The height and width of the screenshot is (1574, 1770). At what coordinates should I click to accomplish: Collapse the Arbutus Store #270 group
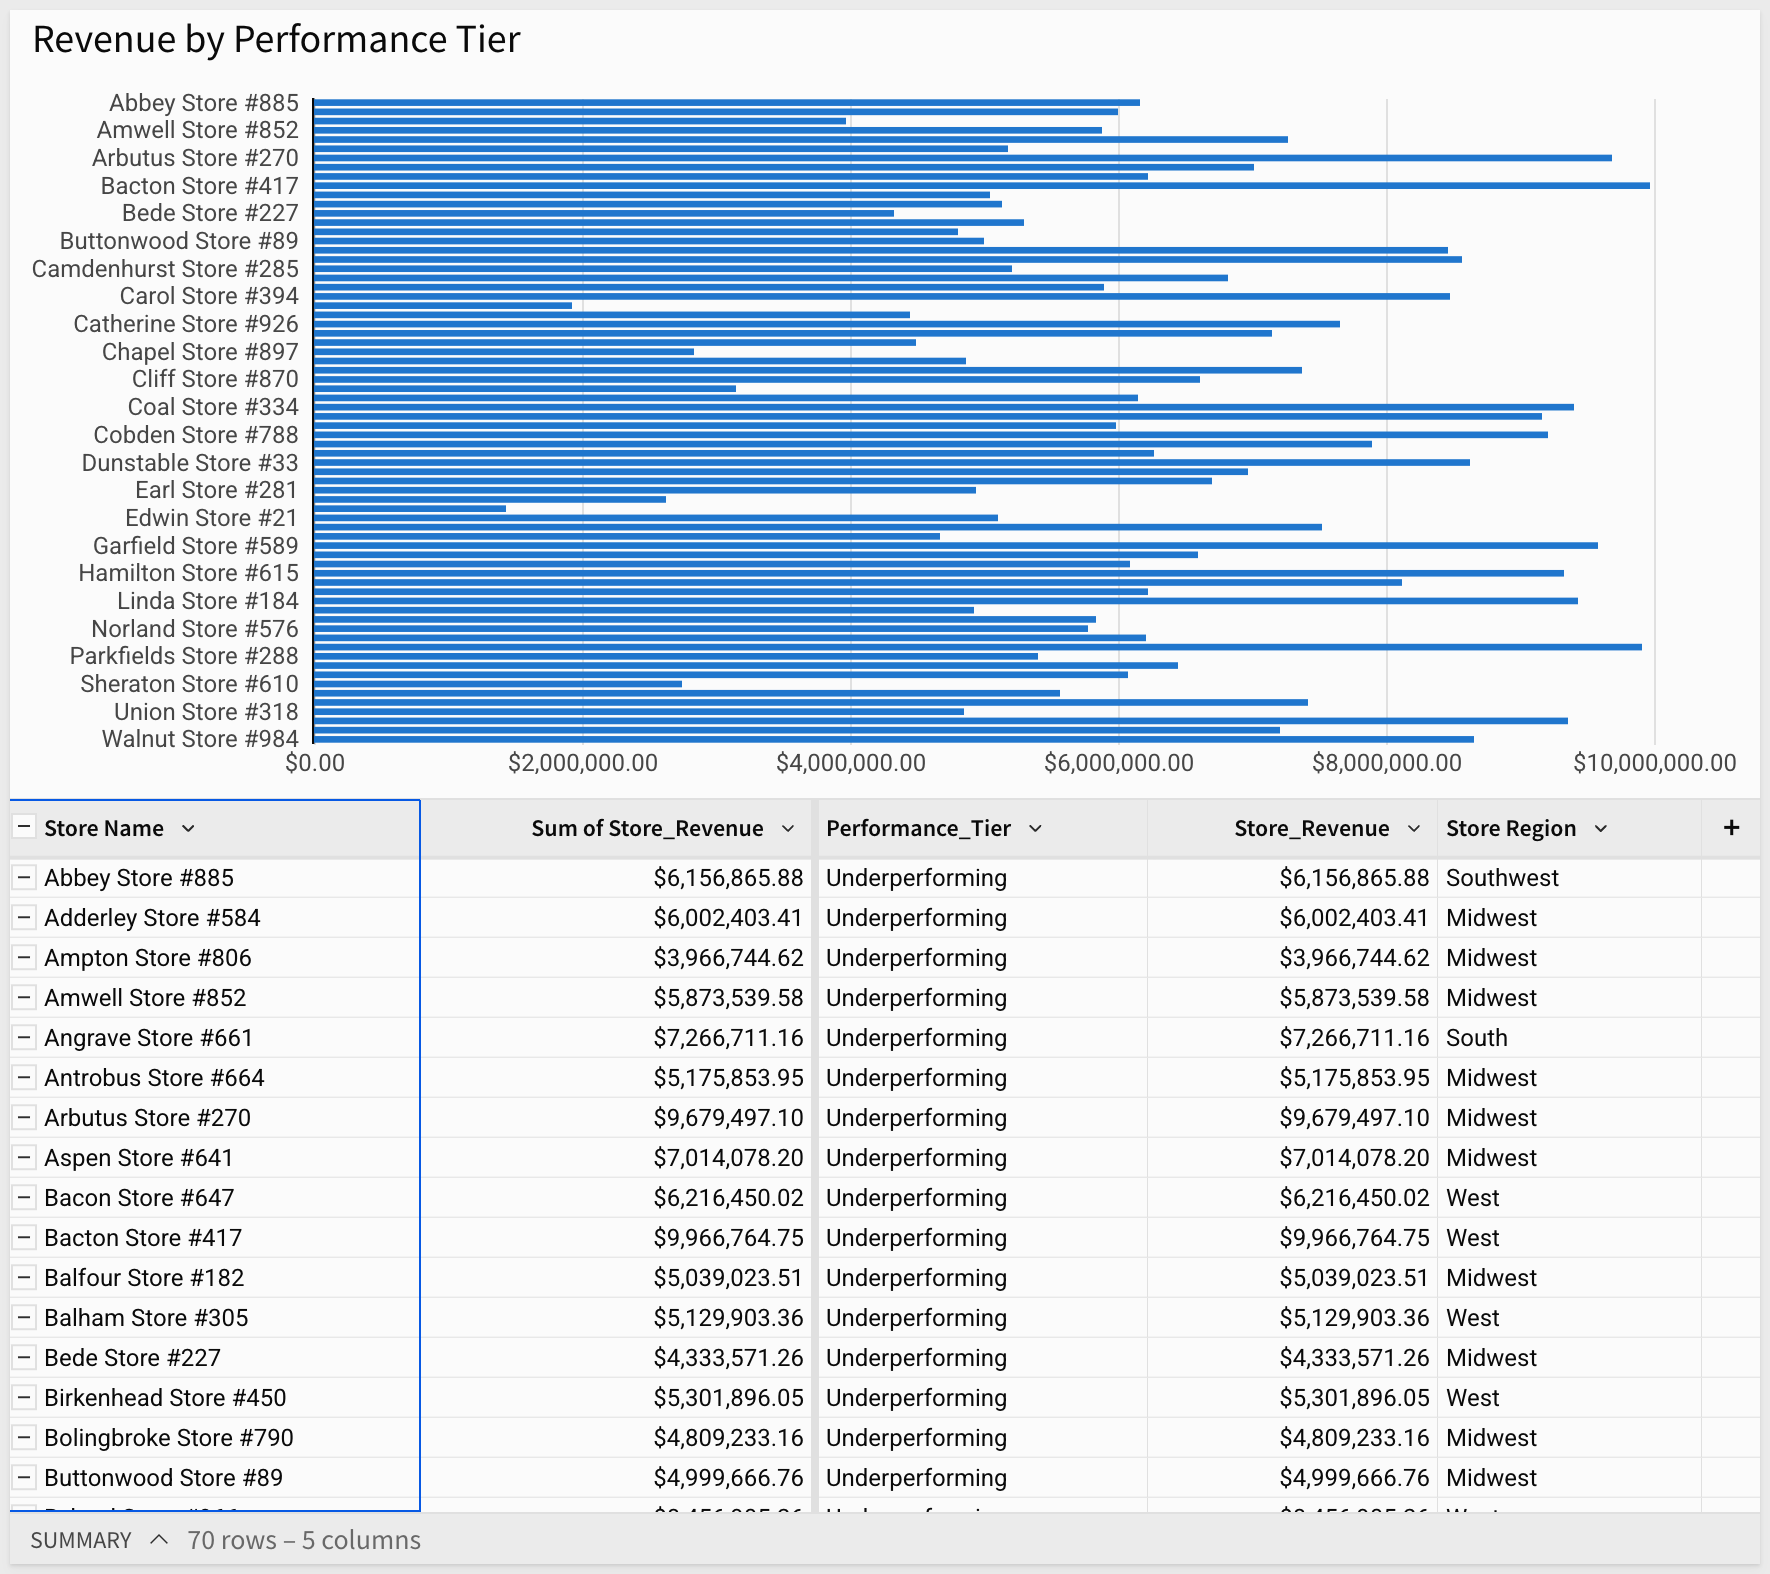pos(24,1118)
